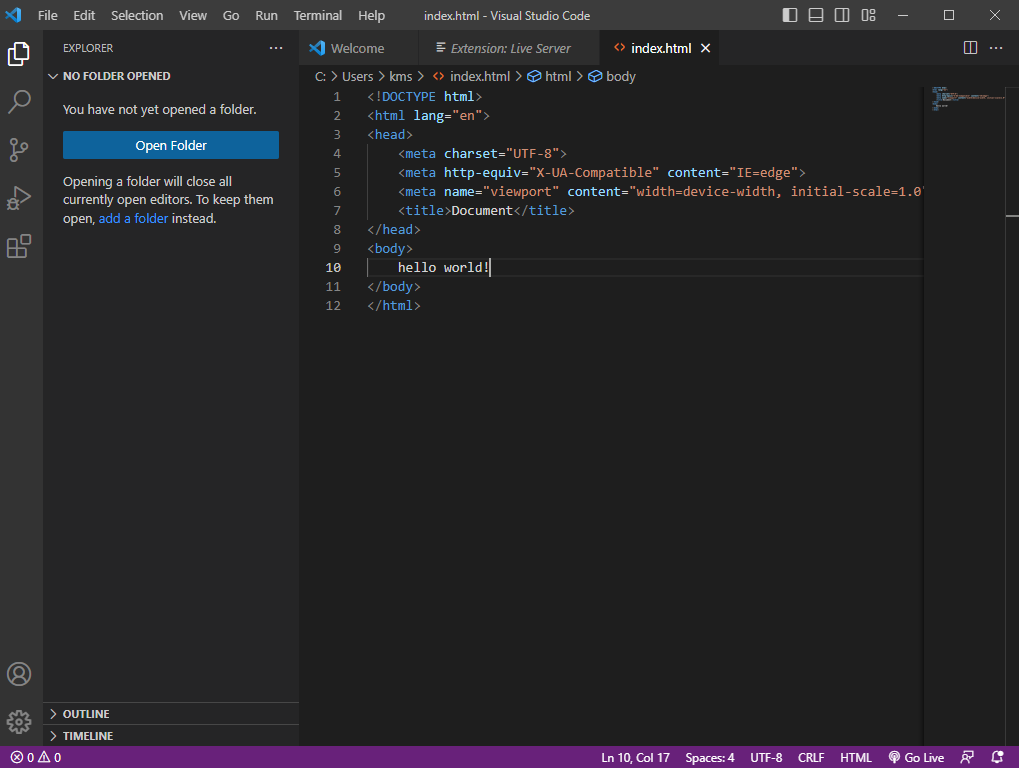Open the Search view icon
The width and height of the screenshot is (1019, 768).
(x=19, y=101)
